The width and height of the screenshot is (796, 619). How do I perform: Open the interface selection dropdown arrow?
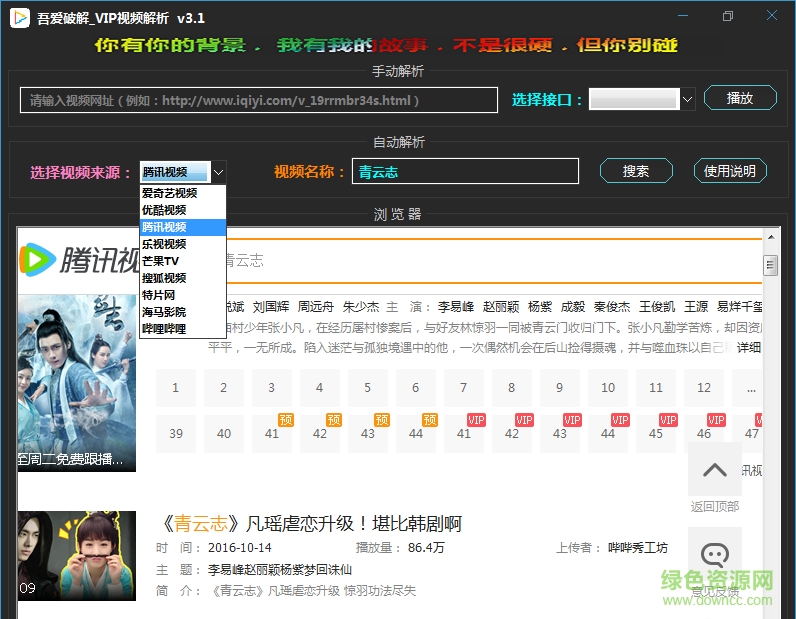click(687, 99)
